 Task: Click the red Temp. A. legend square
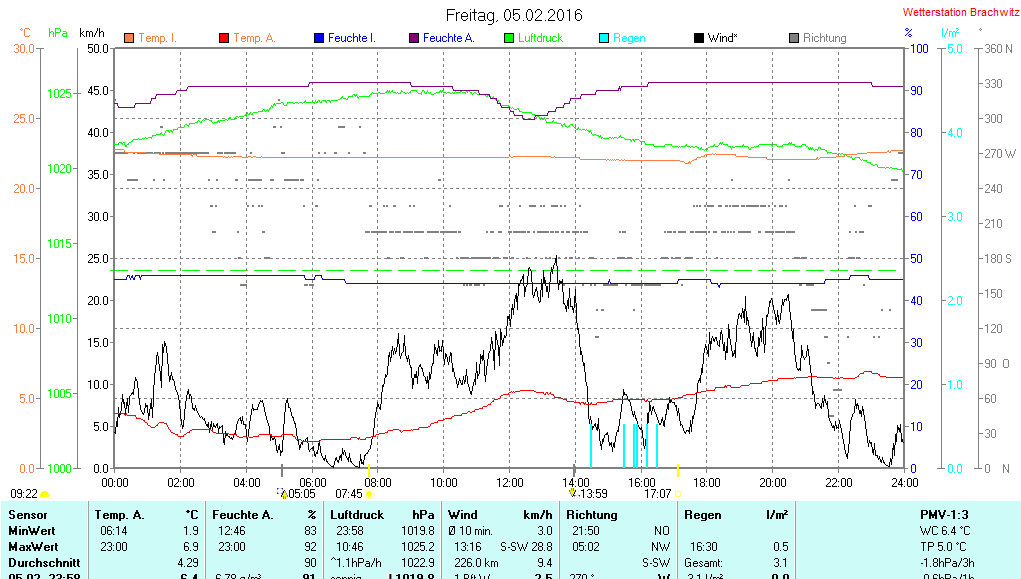click(224, 38)
